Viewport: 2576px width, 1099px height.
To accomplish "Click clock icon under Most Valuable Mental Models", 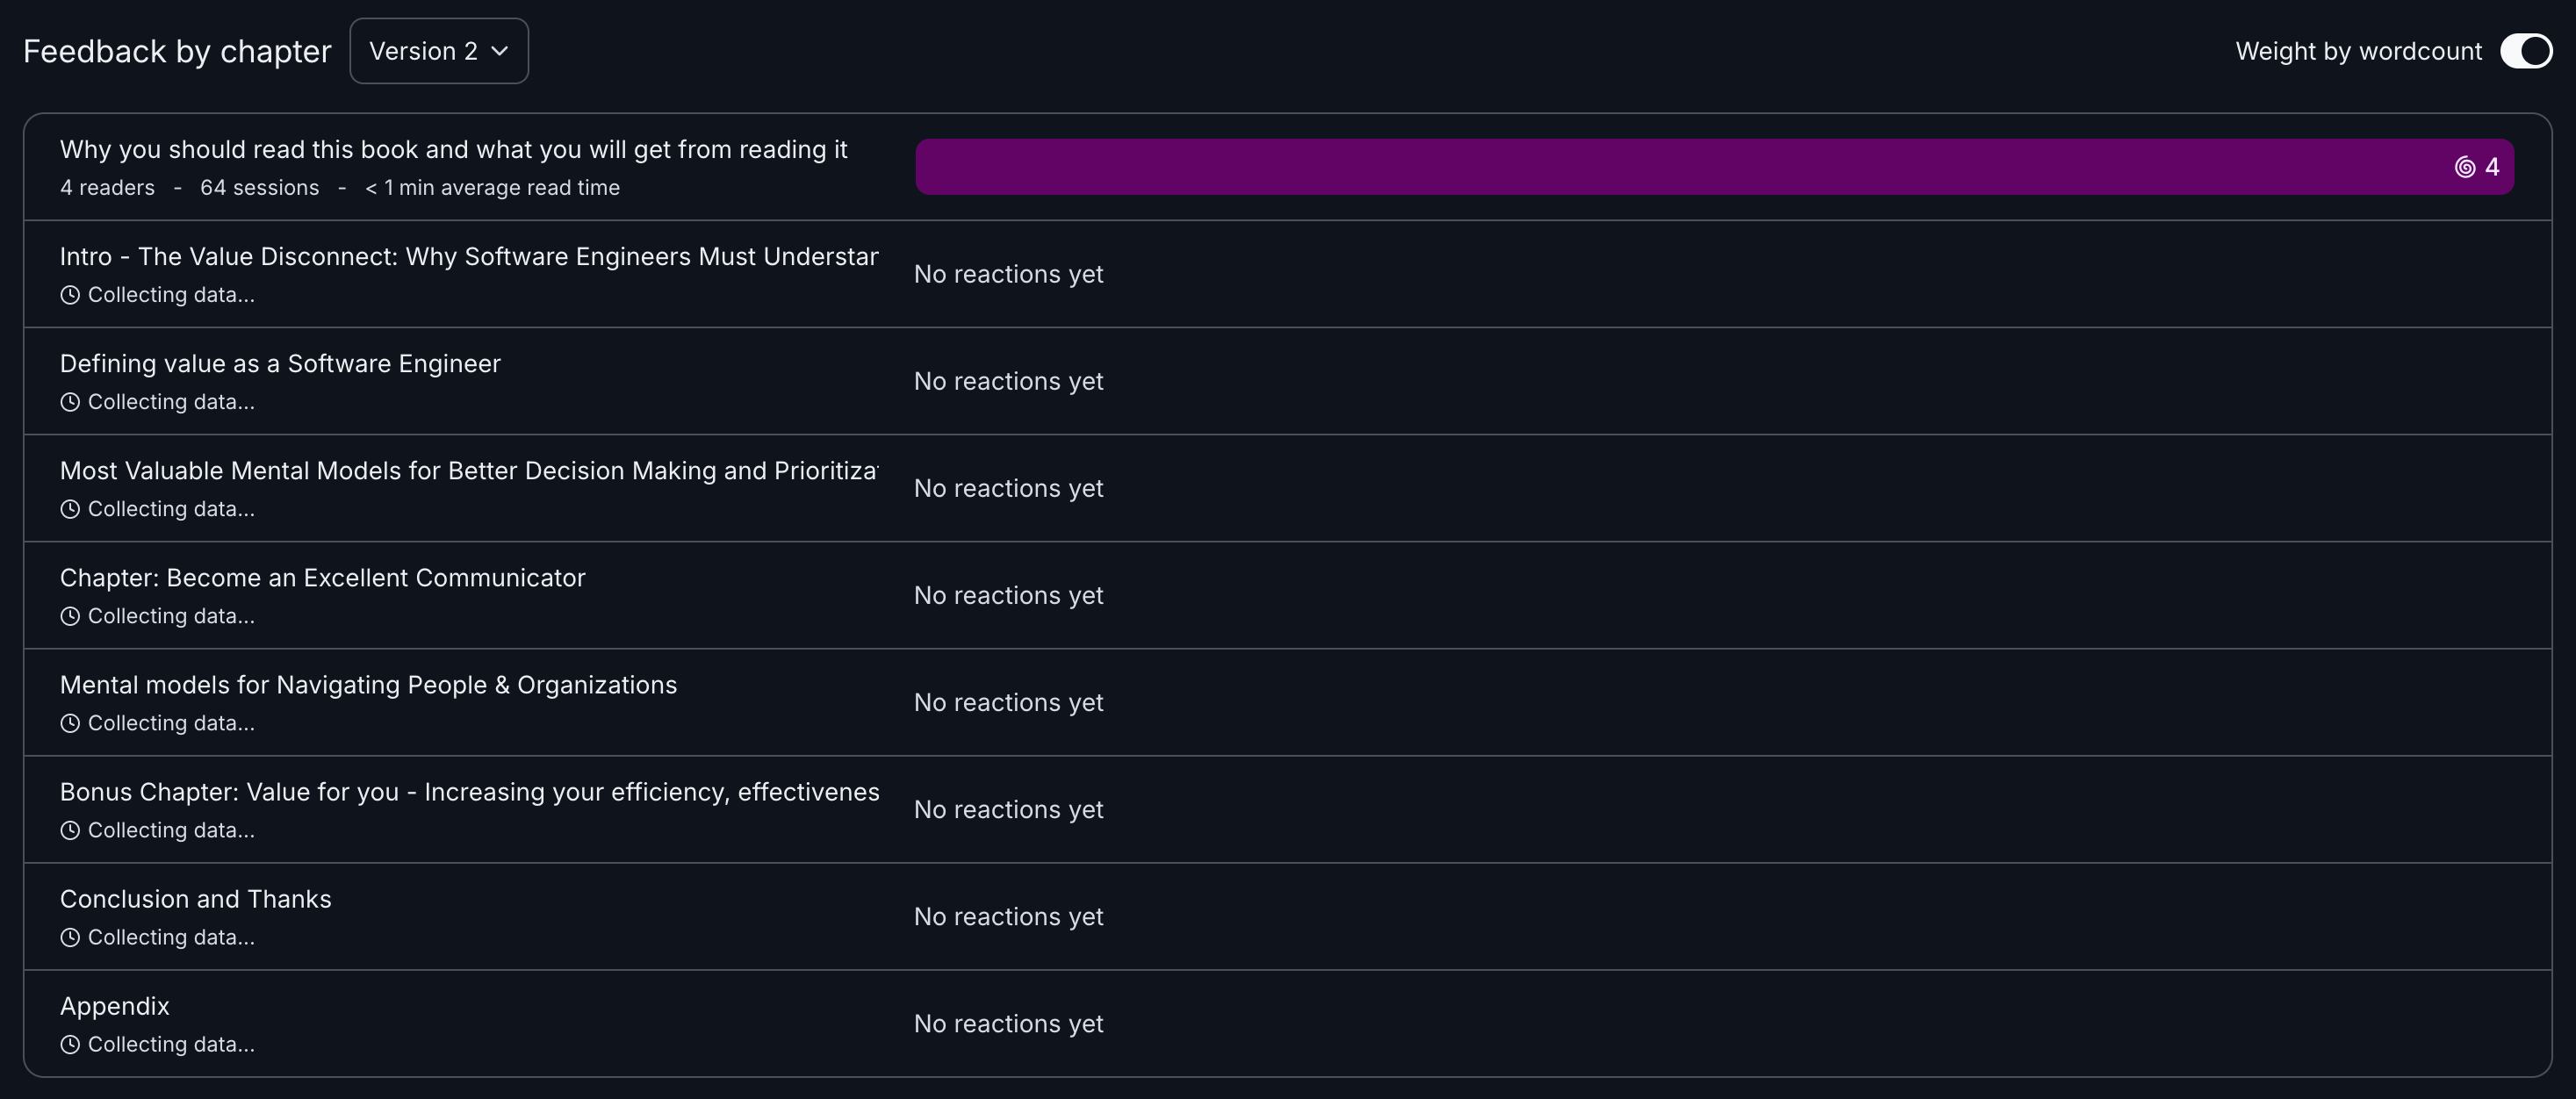I will pyautogui.click(x=70, y=509).
